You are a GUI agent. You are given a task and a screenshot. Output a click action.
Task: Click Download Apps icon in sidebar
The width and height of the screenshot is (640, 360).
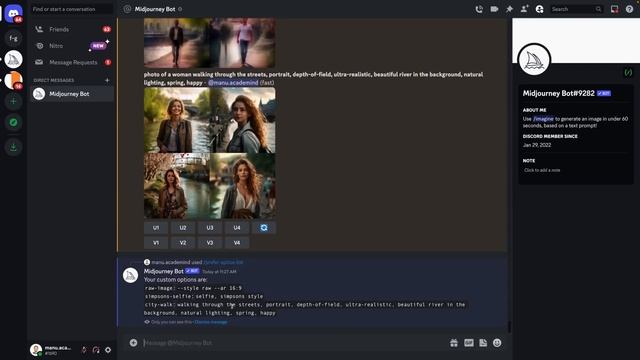click(13, 147)
